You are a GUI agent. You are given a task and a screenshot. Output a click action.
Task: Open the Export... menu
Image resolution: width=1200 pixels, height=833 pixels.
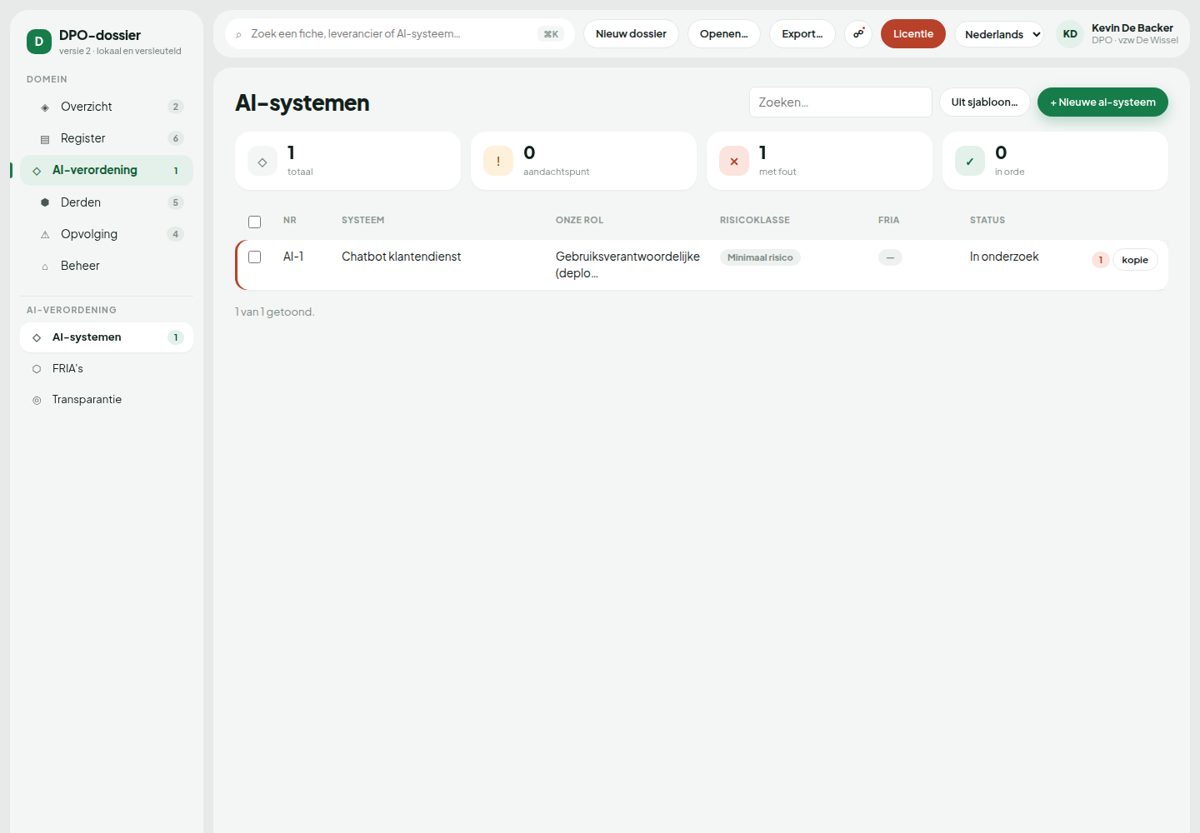click(802, 34)
